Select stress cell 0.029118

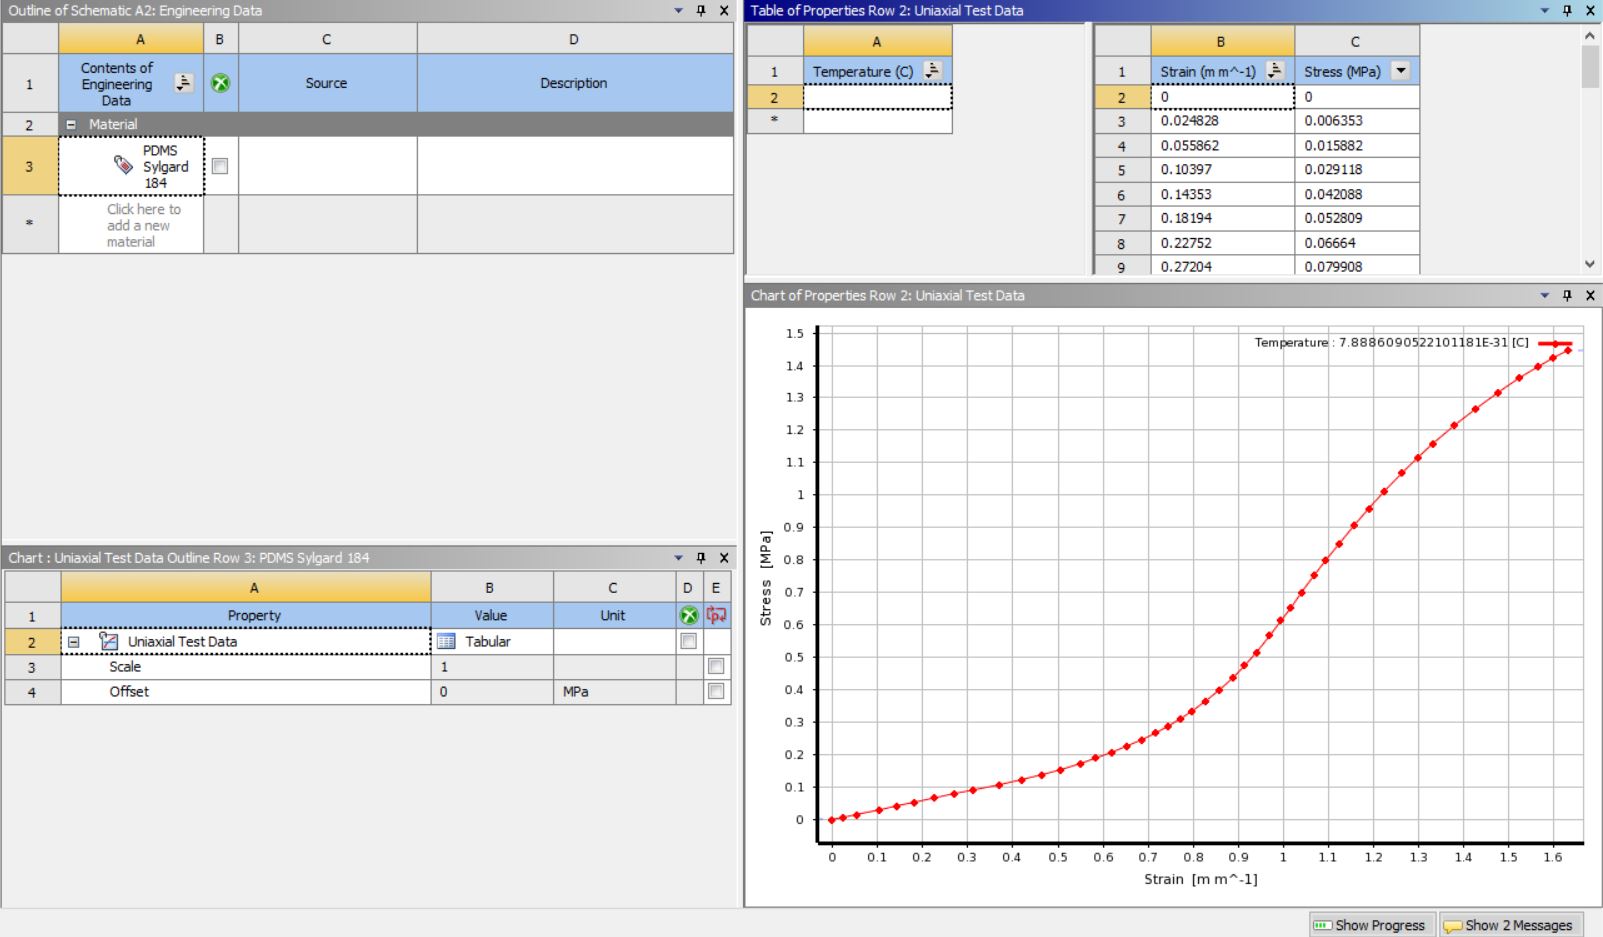(x=1357, y=170)
